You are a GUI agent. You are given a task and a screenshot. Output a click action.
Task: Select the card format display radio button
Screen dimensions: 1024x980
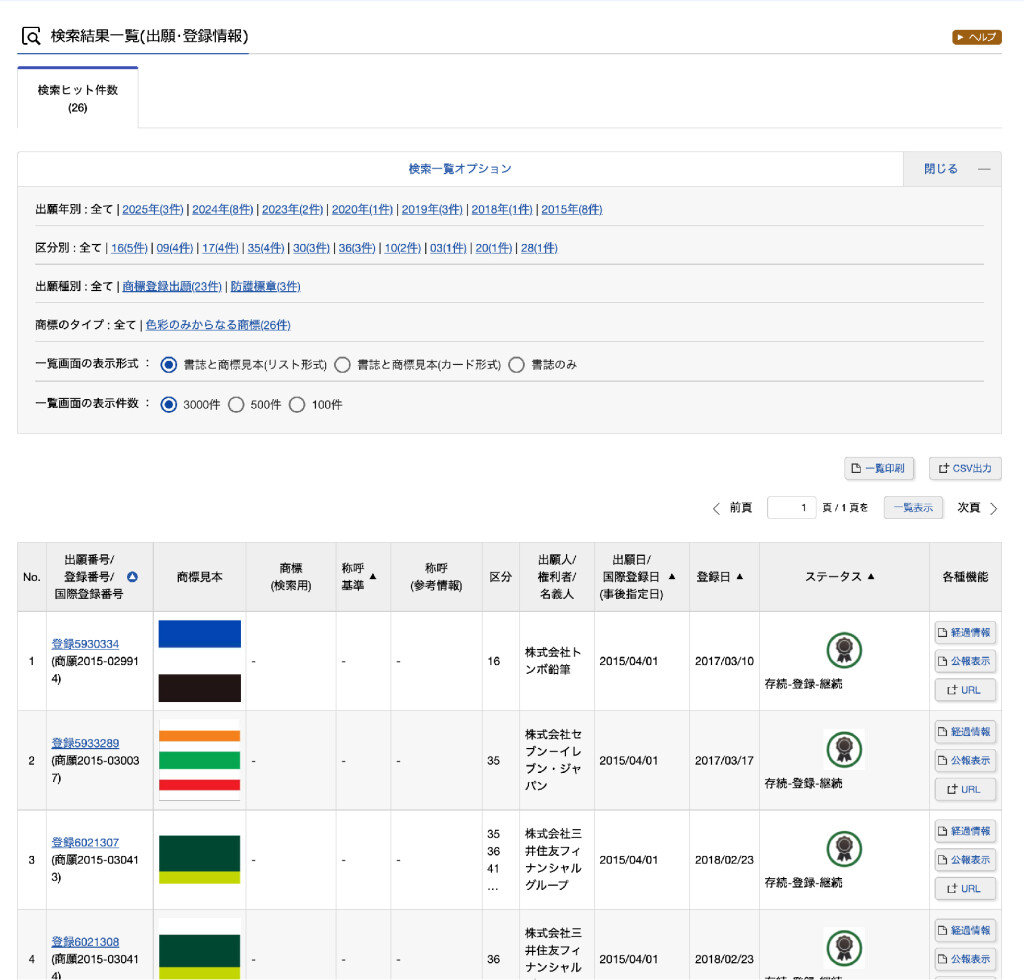pyautogui.click(x=343, y=365)
